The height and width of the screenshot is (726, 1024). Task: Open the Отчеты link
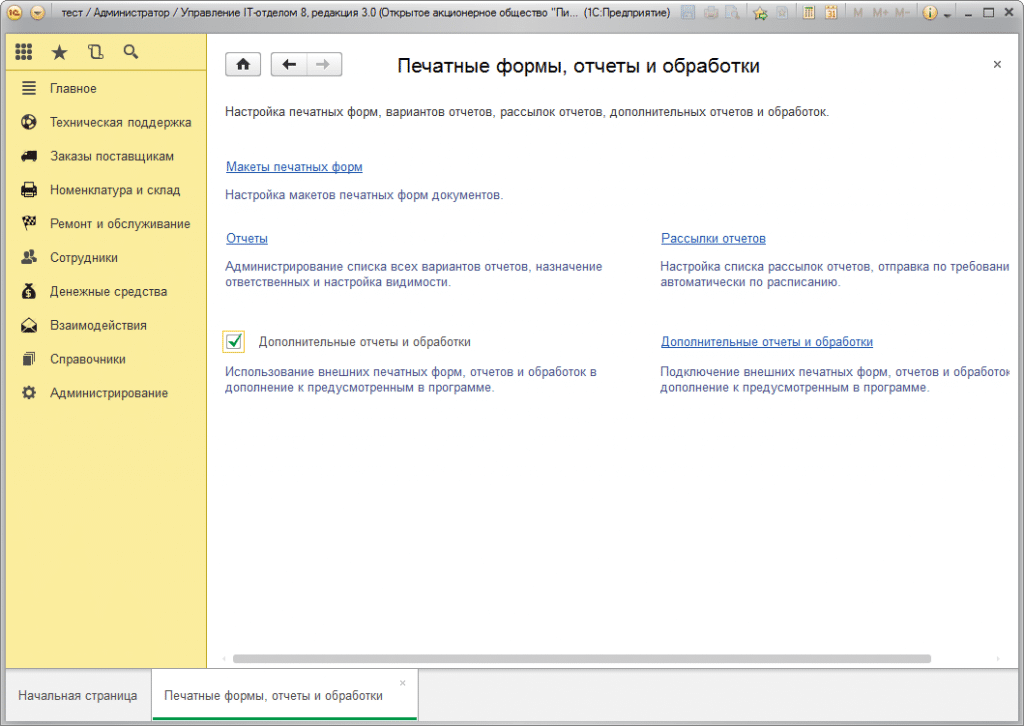[247, 238]
